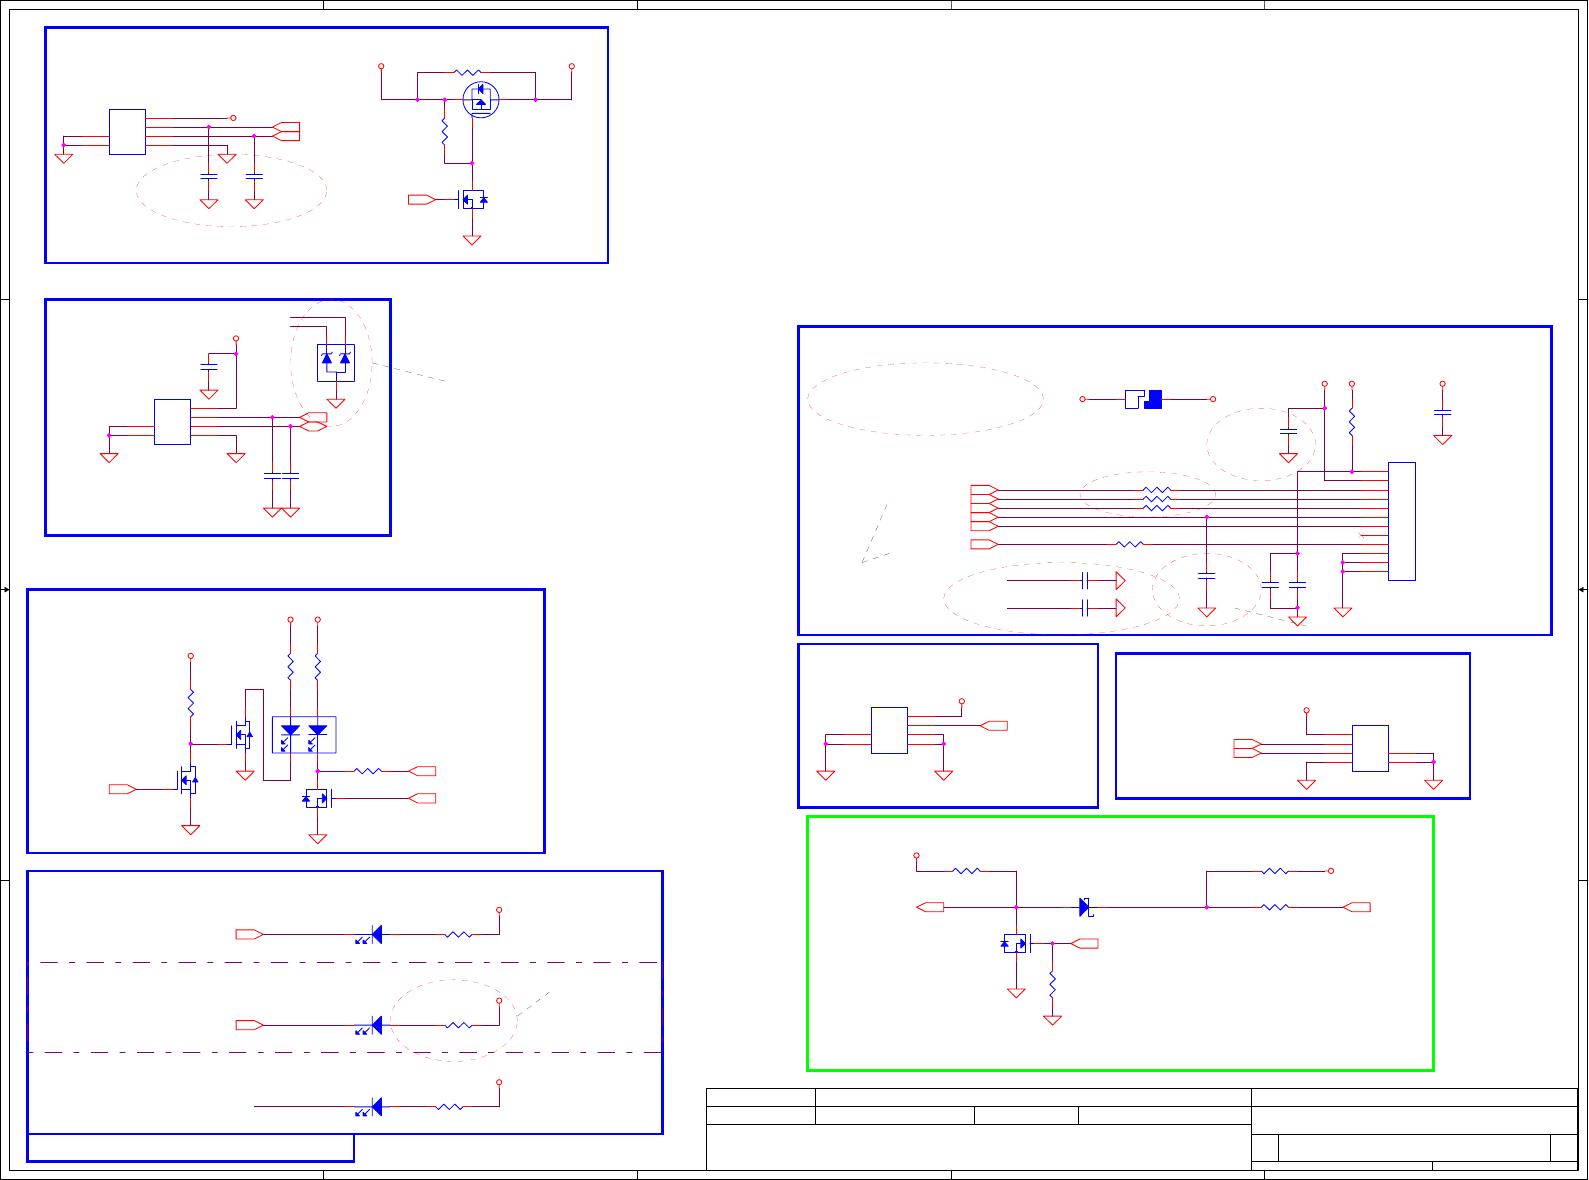Click the standalone capacitor right of the connector's pull-up
Viewport: 1589px width, 1180px height.
pos(1442,411)
